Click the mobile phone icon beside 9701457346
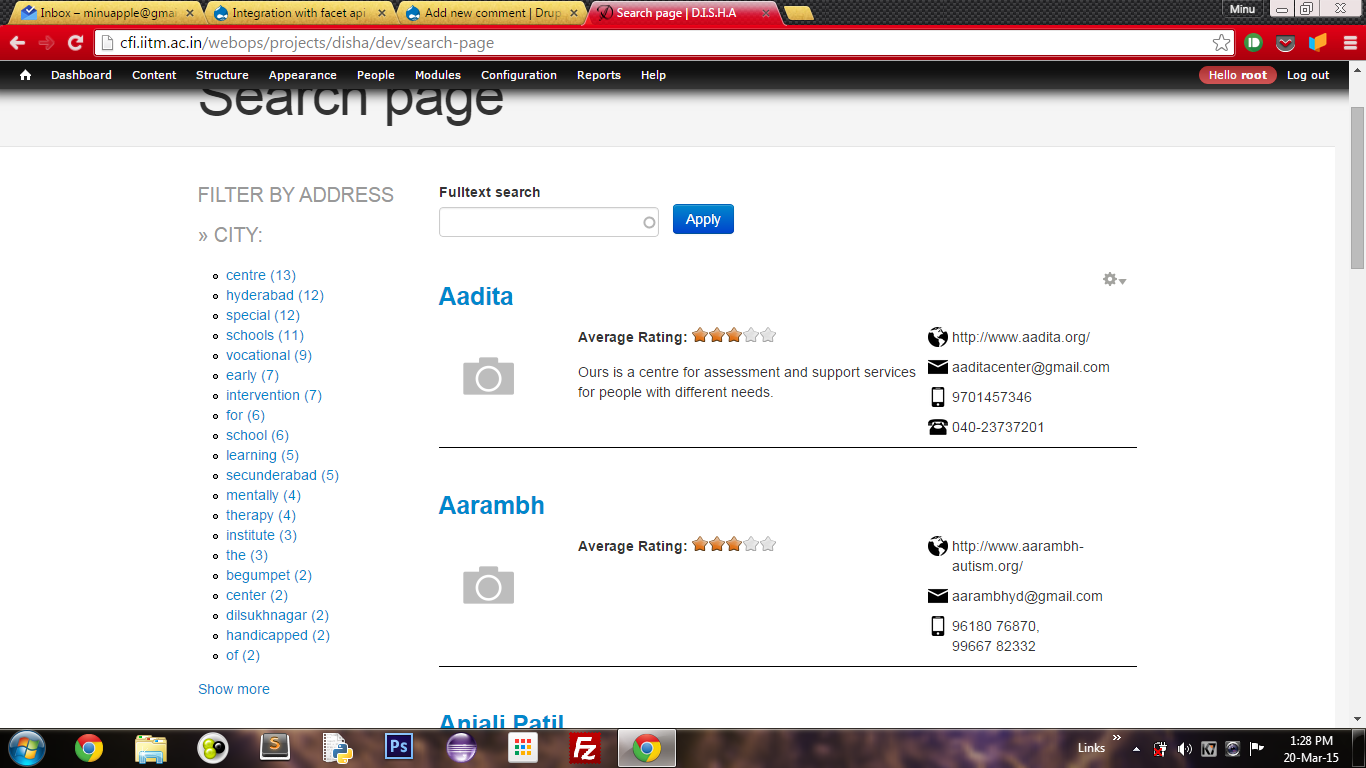1366x768 pixels. point(937,397)
